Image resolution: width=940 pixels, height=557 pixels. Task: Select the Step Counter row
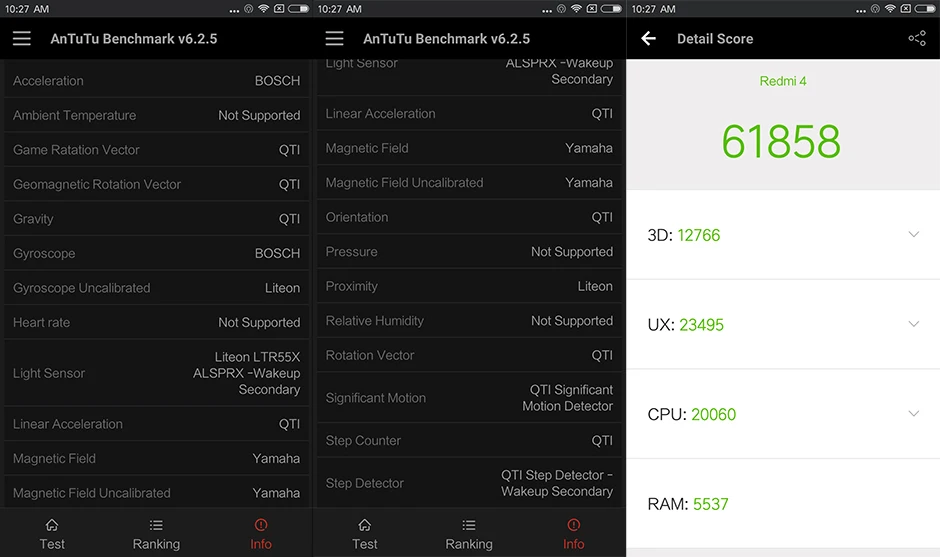point(469,441)
